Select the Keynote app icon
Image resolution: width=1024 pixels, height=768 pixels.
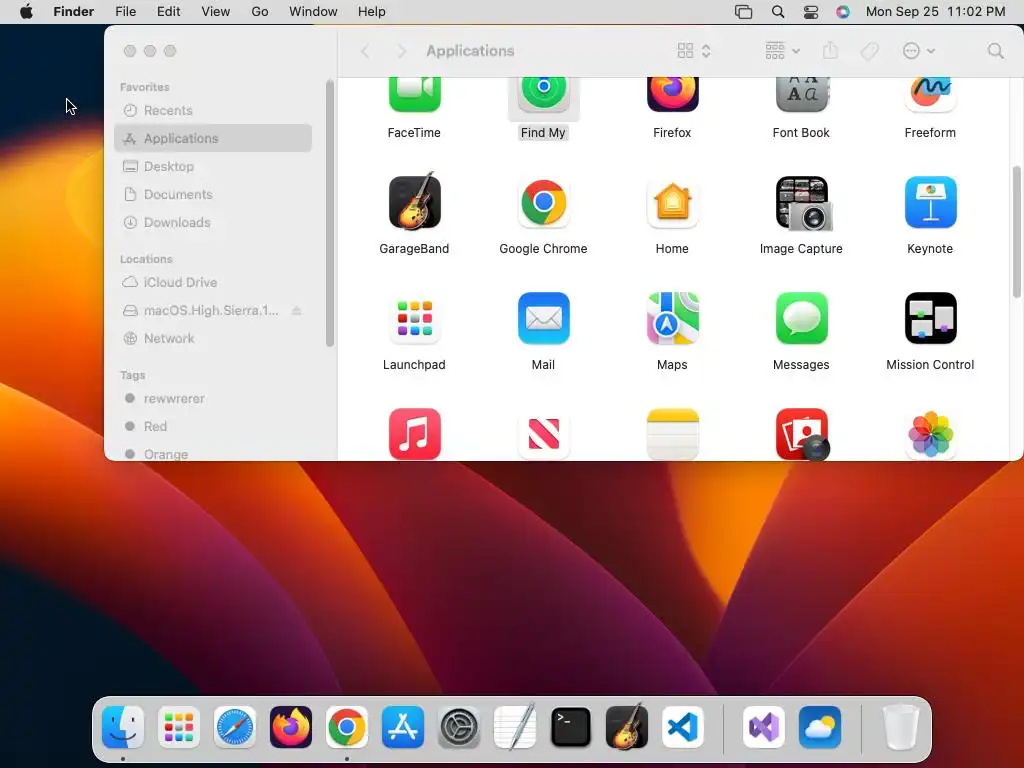(930, 202)
